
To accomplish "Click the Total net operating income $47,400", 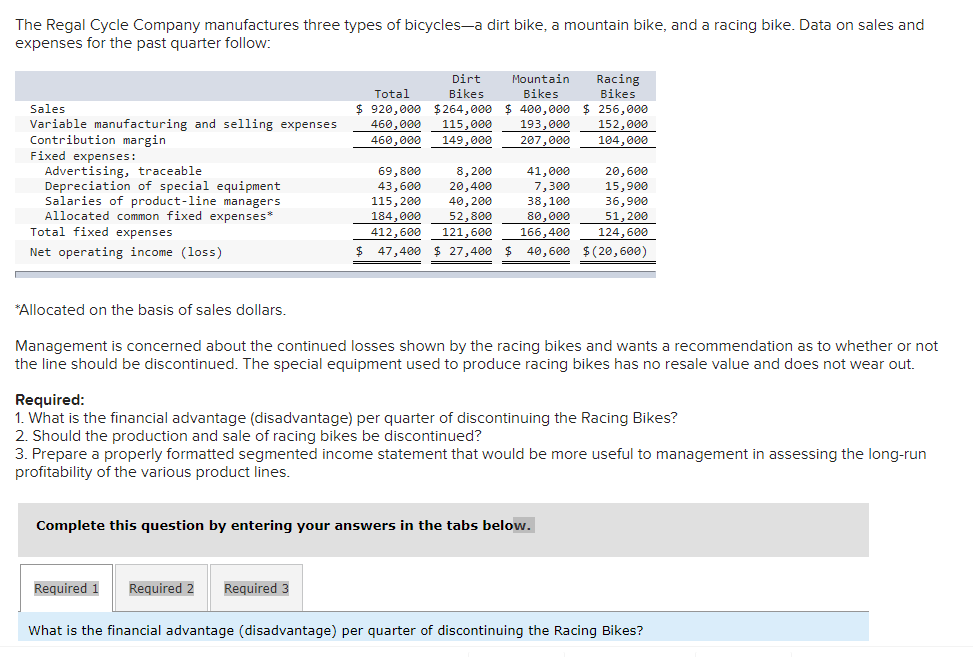I will click(x=388, y=251).
